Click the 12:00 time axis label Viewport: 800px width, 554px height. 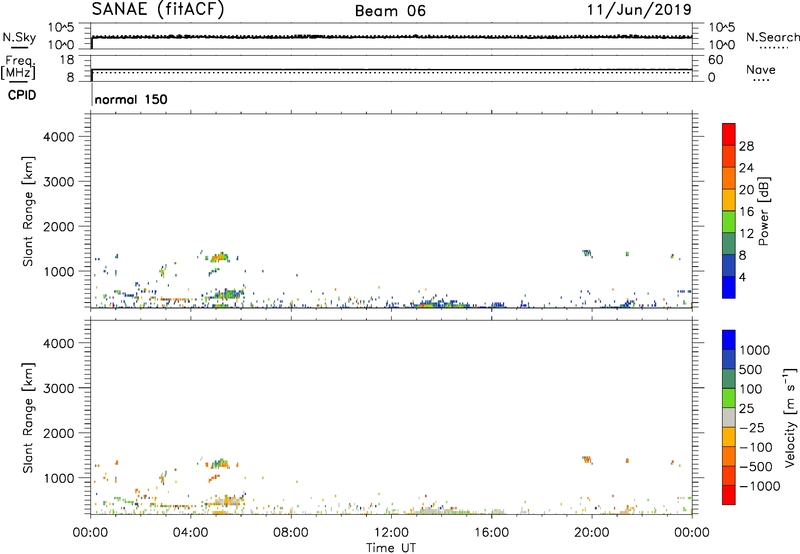pyautogui.click(x=391, y=533)
